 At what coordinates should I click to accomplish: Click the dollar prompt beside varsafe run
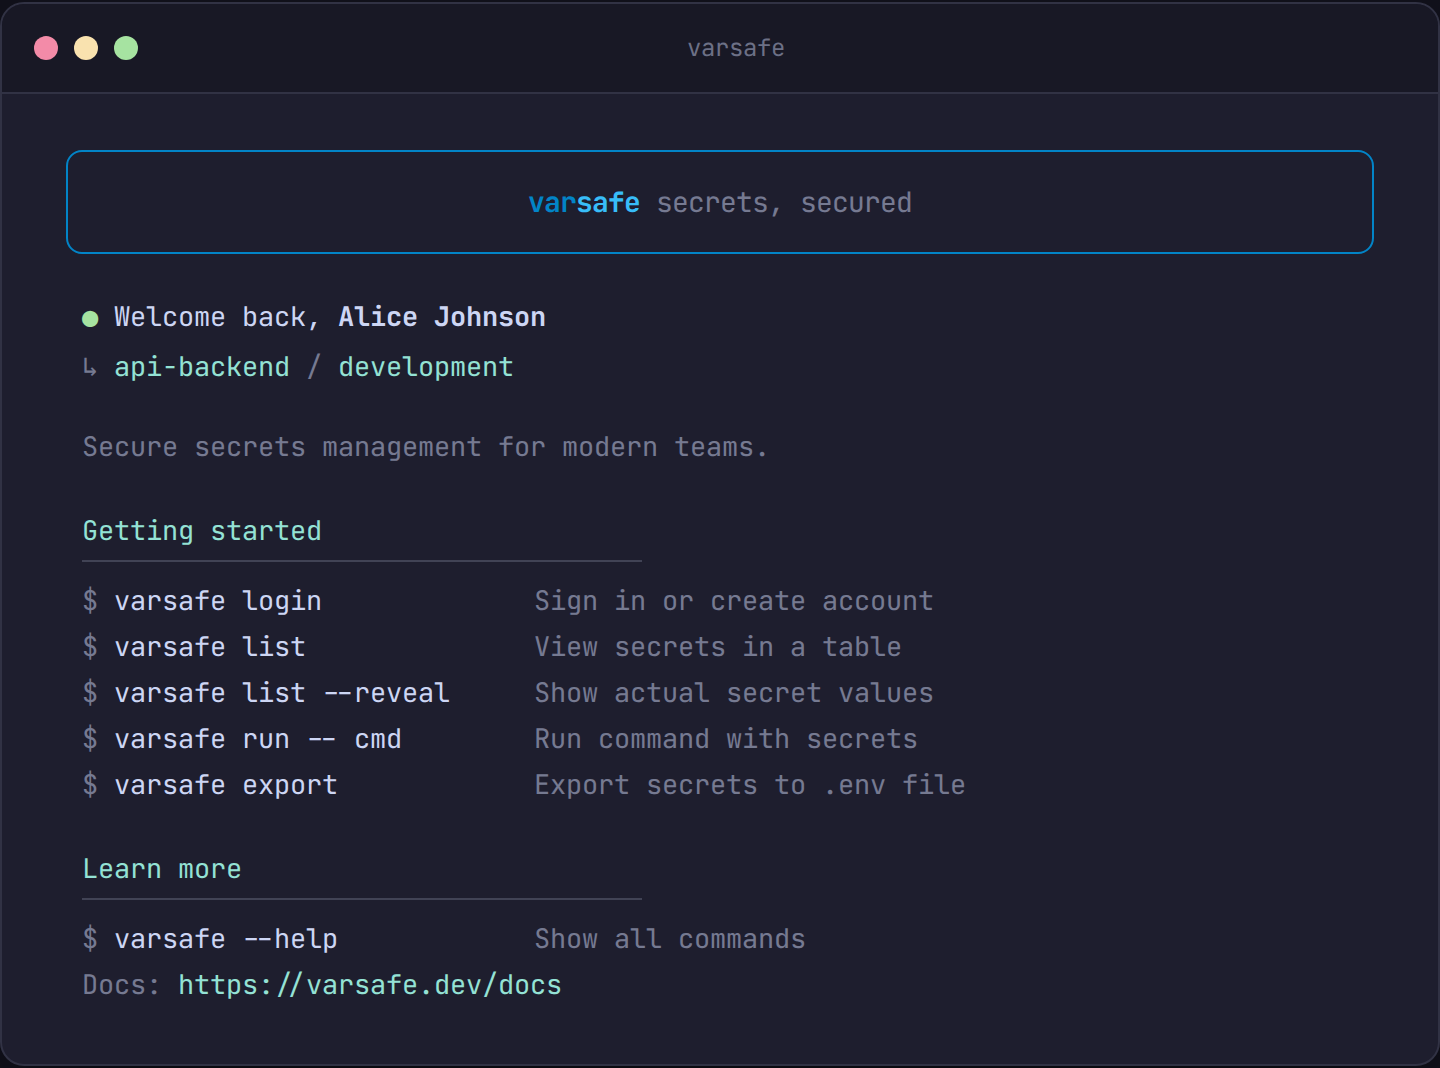pos(90,739)
